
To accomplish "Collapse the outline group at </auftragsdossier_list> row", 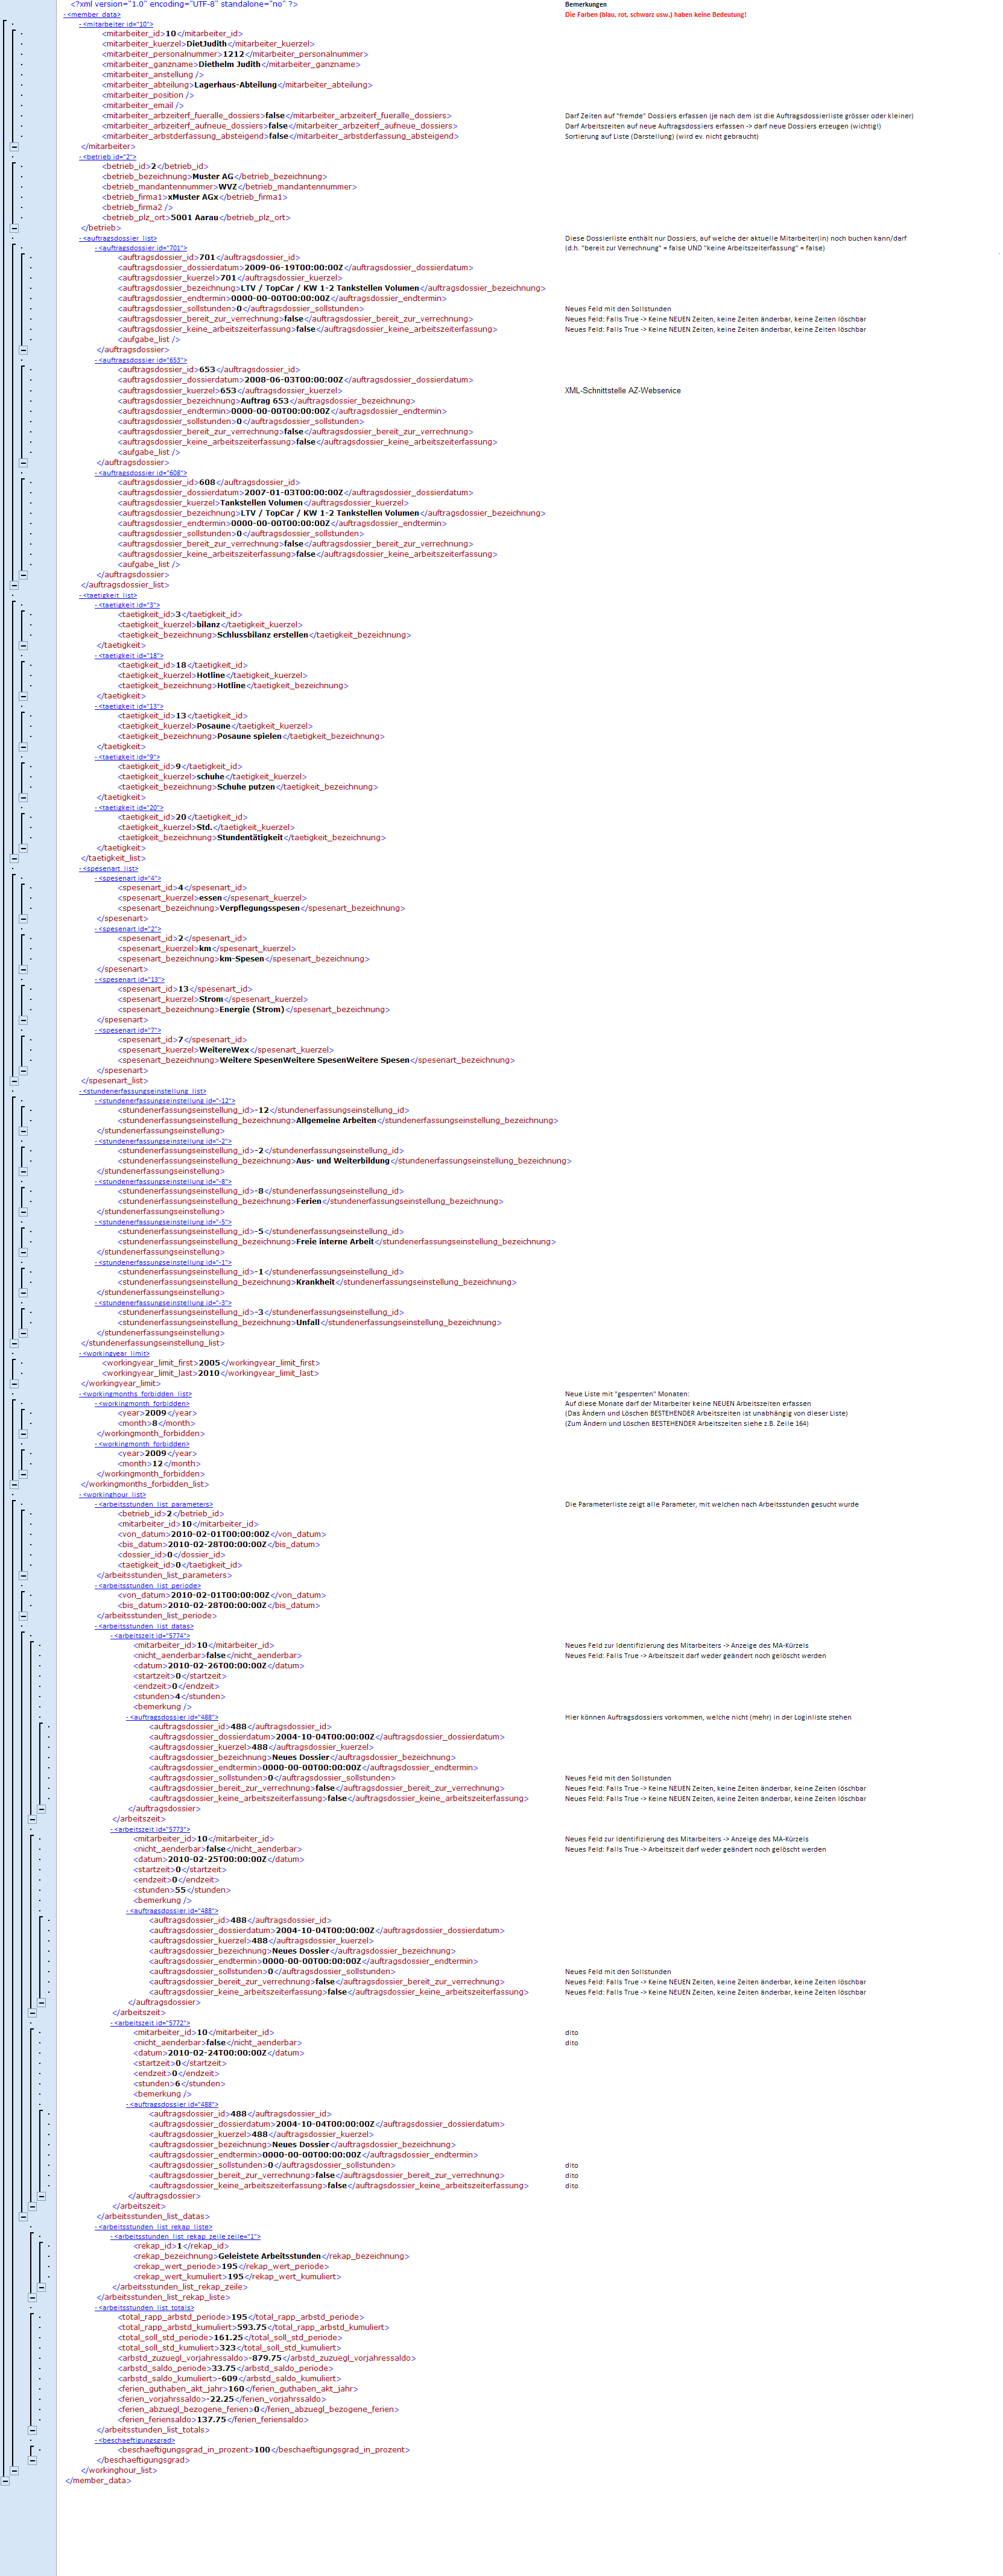I will pos(14,585).
